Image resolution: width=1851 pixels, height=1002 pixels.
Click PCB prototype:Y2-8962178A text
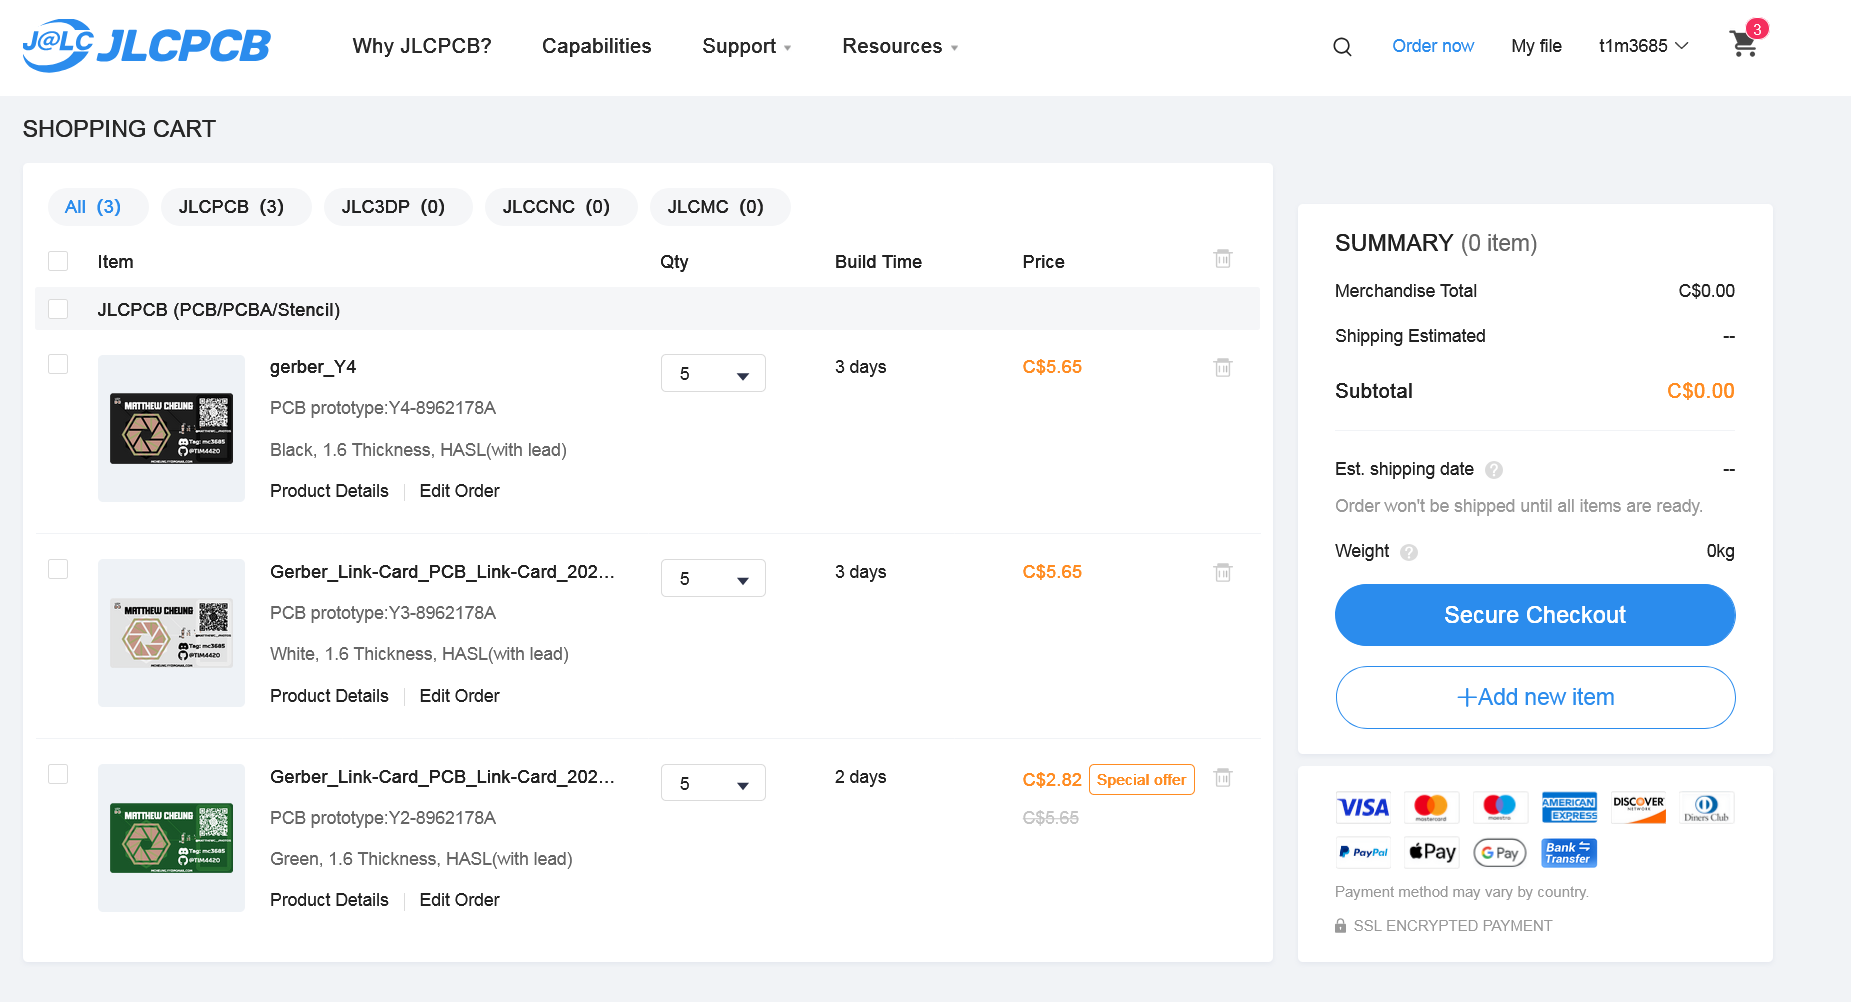click(x=383, y=818)
